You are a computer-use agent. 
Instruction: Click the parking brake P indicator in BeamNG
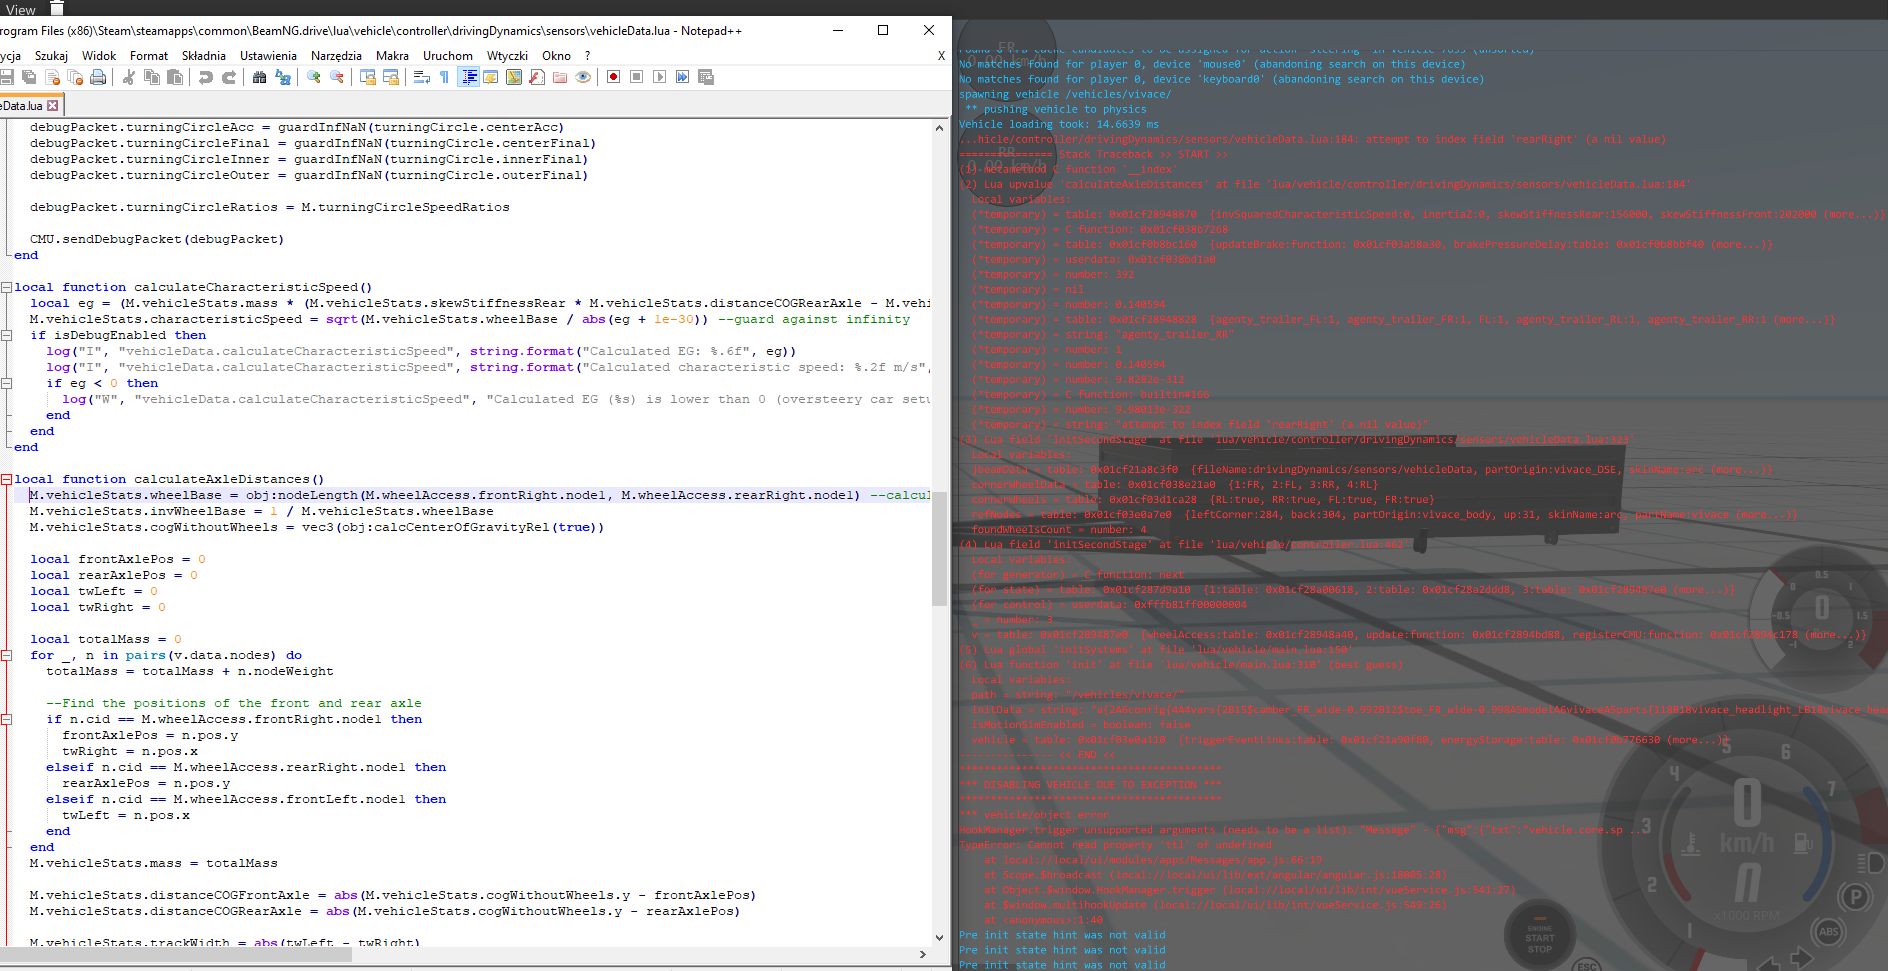[x=1855, y=896]
